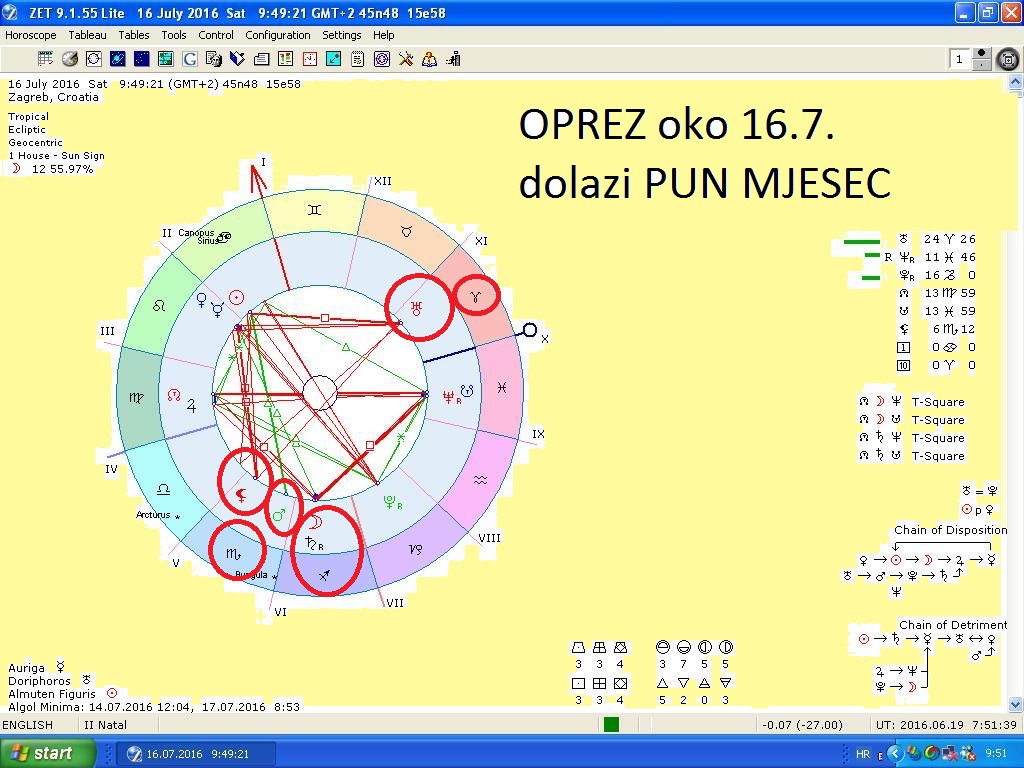The height and width of the screenshot is (768, 1024).
Task: Click the chart number input field
Action: [960, 59]
